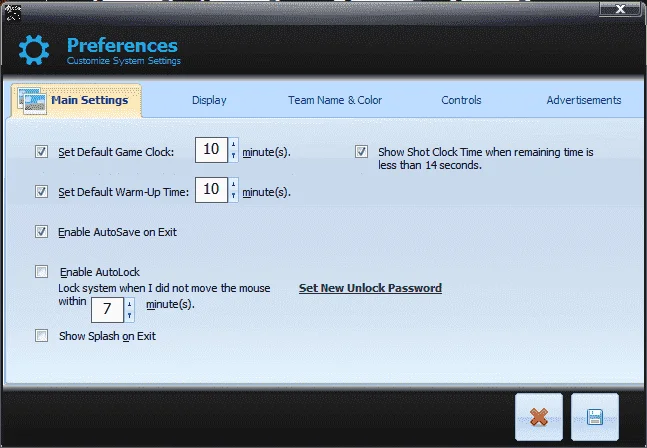Click the floppy disk save button
Screen dimensions: 647x448
(x=595, y=417)
